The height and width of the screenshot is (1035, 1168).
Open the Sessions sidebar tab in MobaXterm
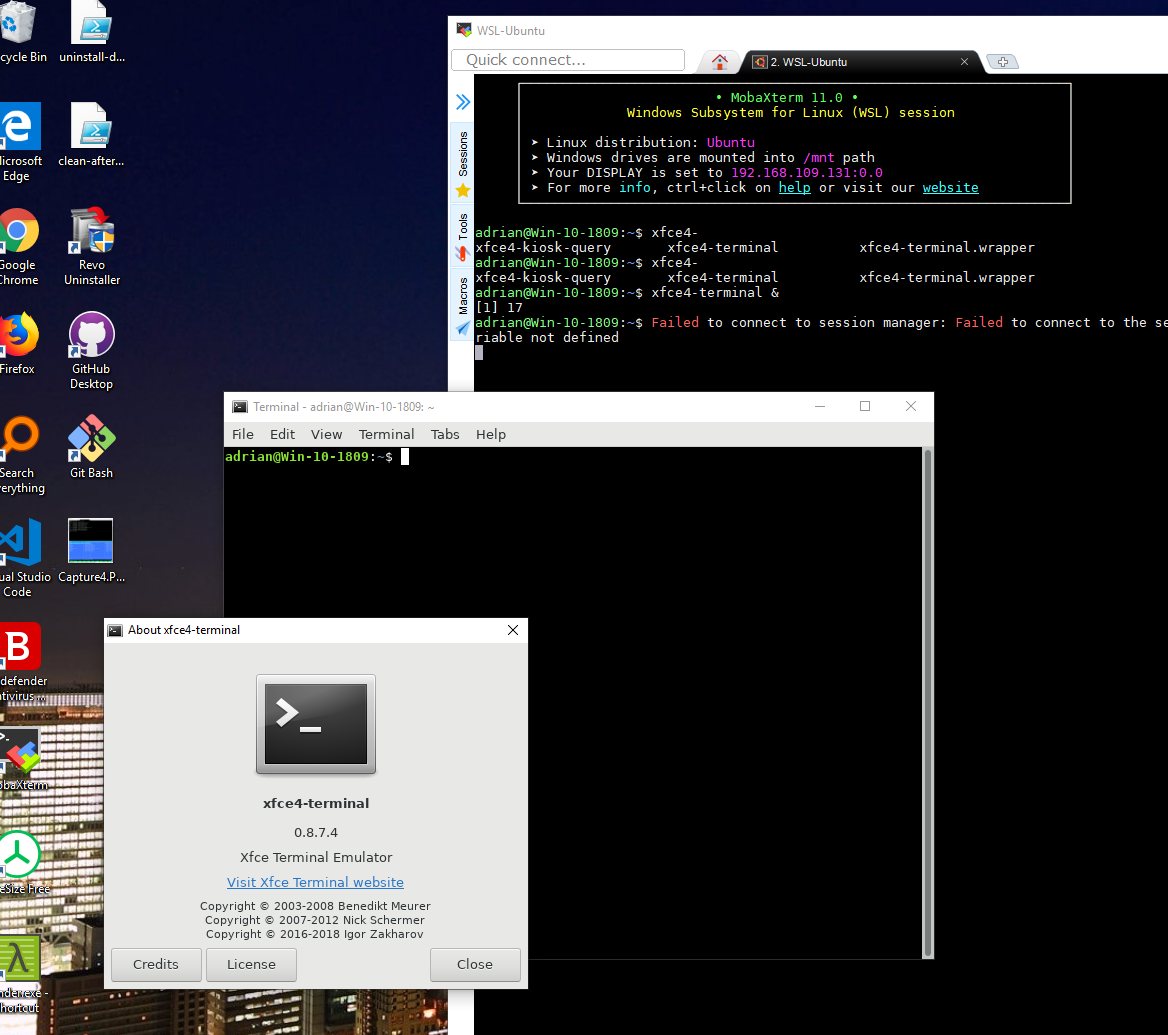click(463, 164)
